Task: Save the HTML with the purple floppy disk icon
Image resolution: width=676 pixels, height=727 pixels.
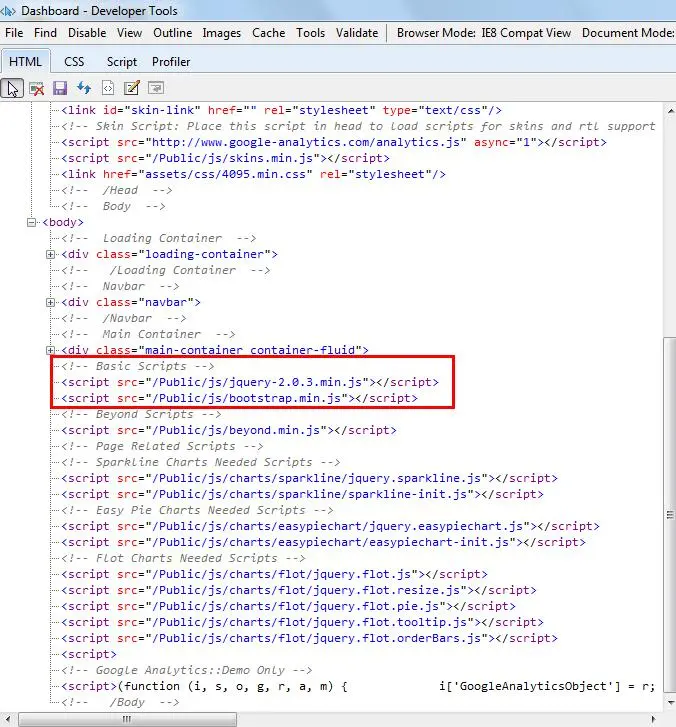Action: 60,88
